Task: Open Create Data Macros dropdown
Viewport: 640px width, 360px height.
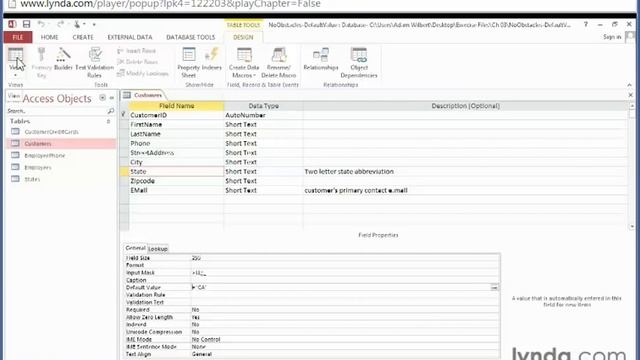Action: coord(244,62)
